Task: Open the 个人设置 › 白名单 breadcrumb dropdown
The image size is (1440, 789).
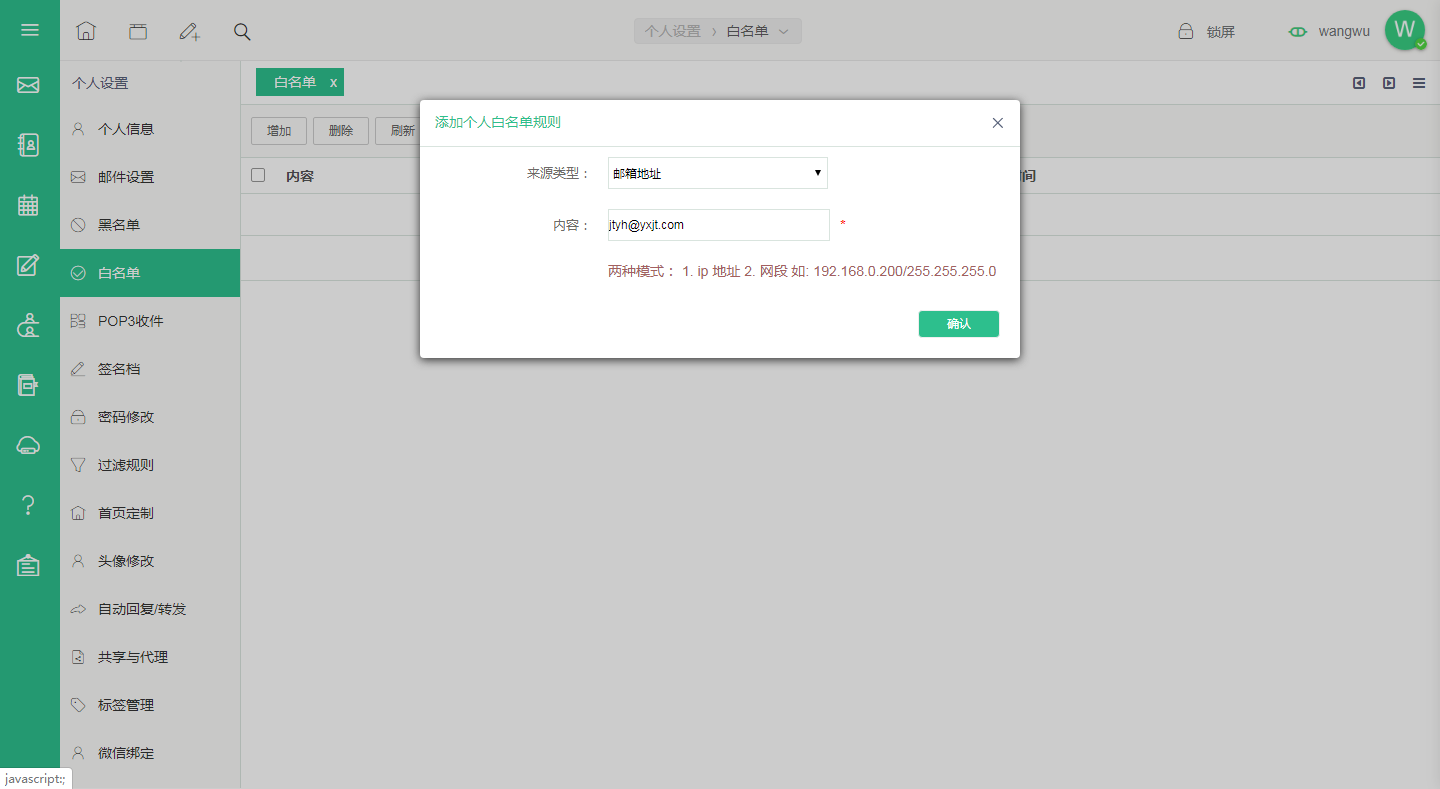Action: point(718,31)
